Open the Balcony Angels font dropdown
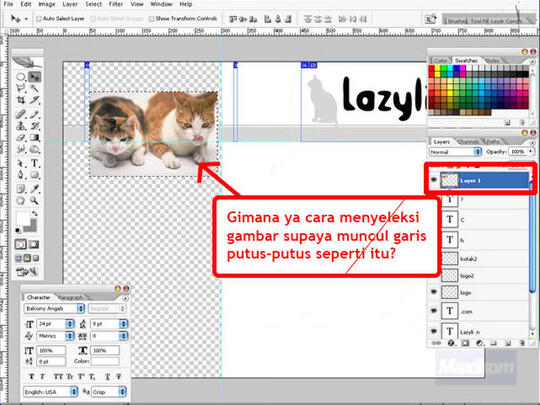 (54, 308)
